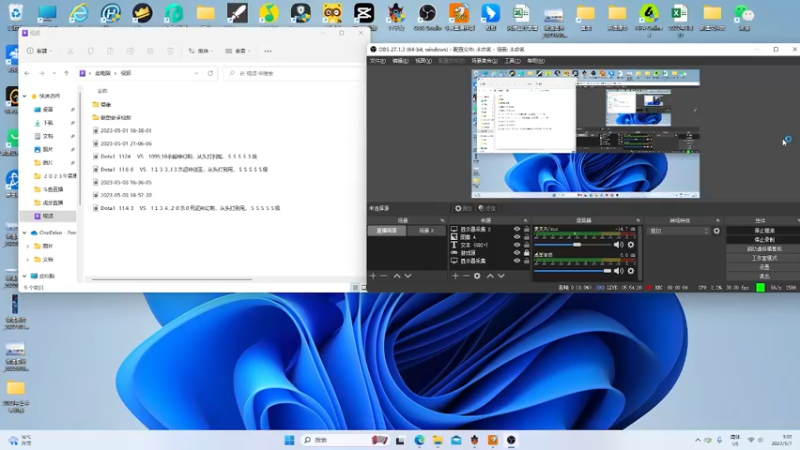This screenshot has height=450, width=800.
Task: Add a new source with the plus icon
Action: click(455, 276)
